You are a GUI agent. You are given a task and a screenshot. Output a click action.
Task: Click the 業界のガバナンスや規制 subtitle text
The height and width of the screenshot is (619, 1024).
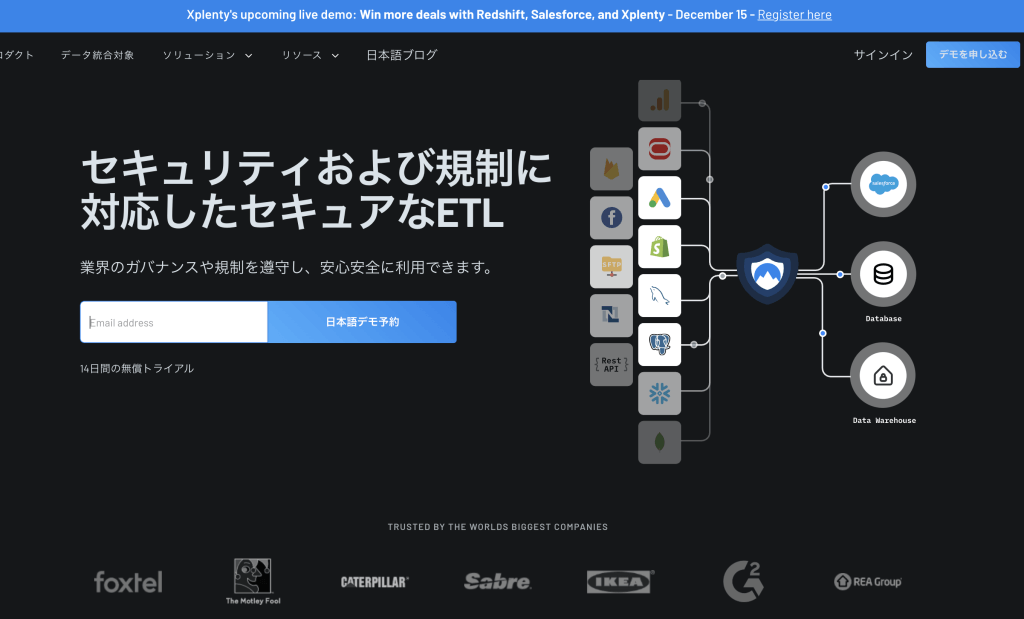[x=288, y=267]
